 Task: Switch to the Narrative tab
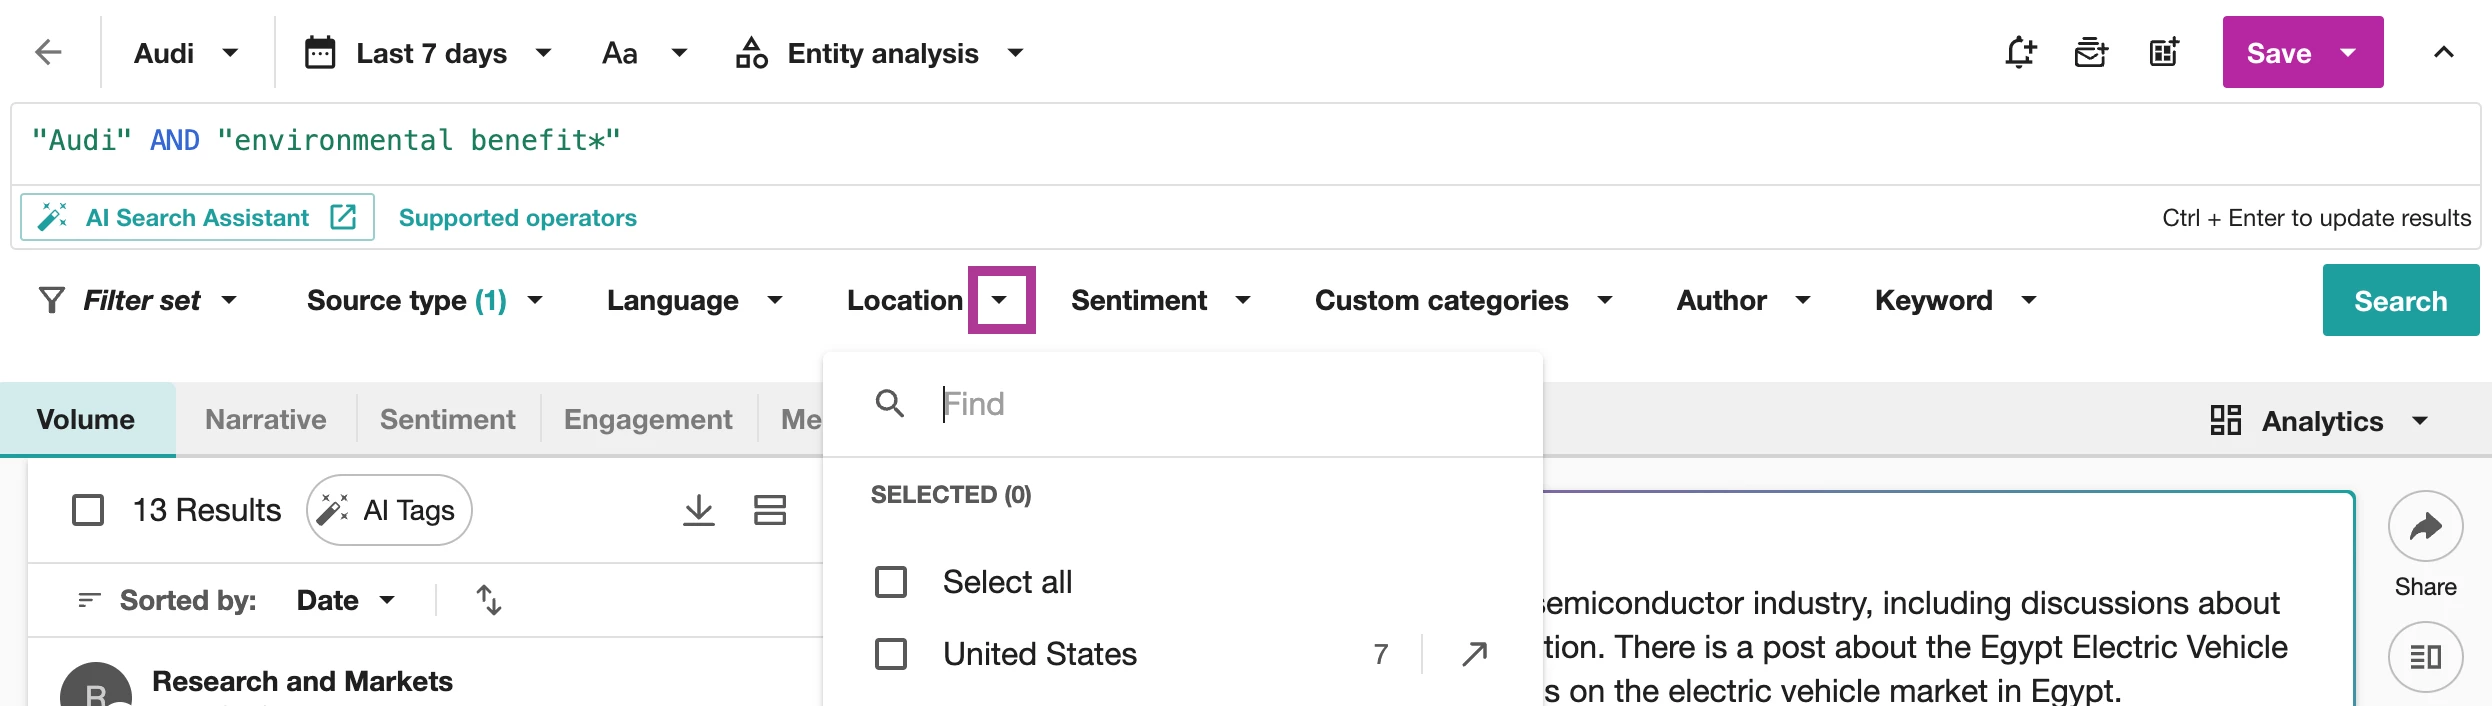pyautogui.click(x=265, y=419)
